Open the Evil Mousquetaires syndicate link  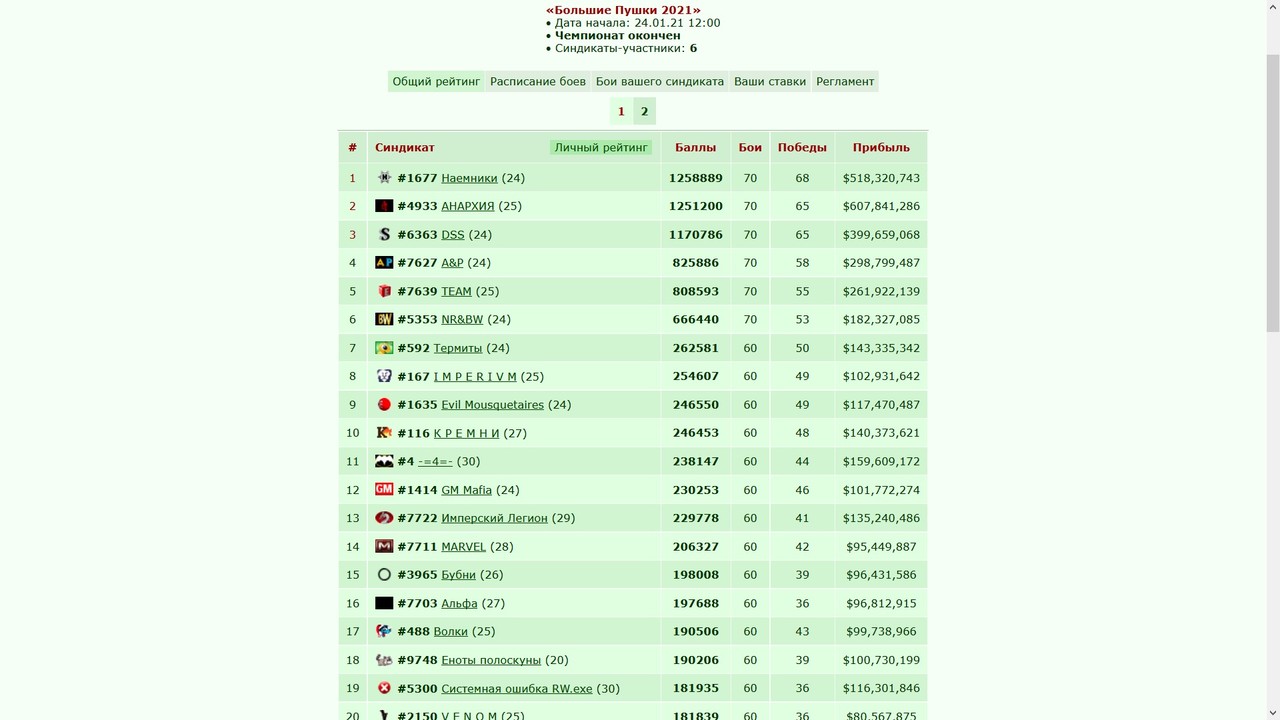[492, 405]
